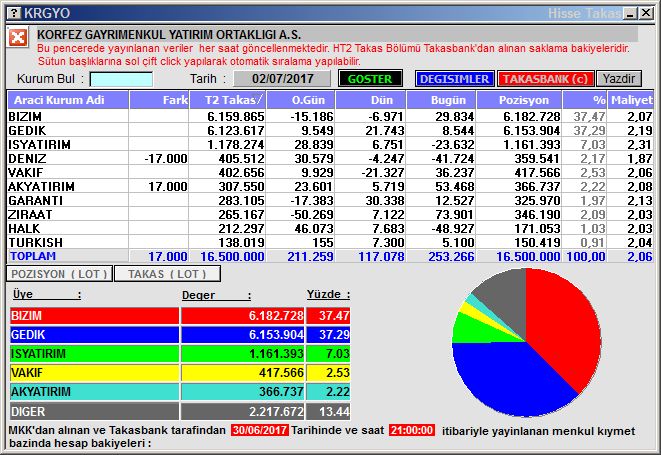
Task: Click DENIZ Fark value -17.000
Action: point(166,159)
